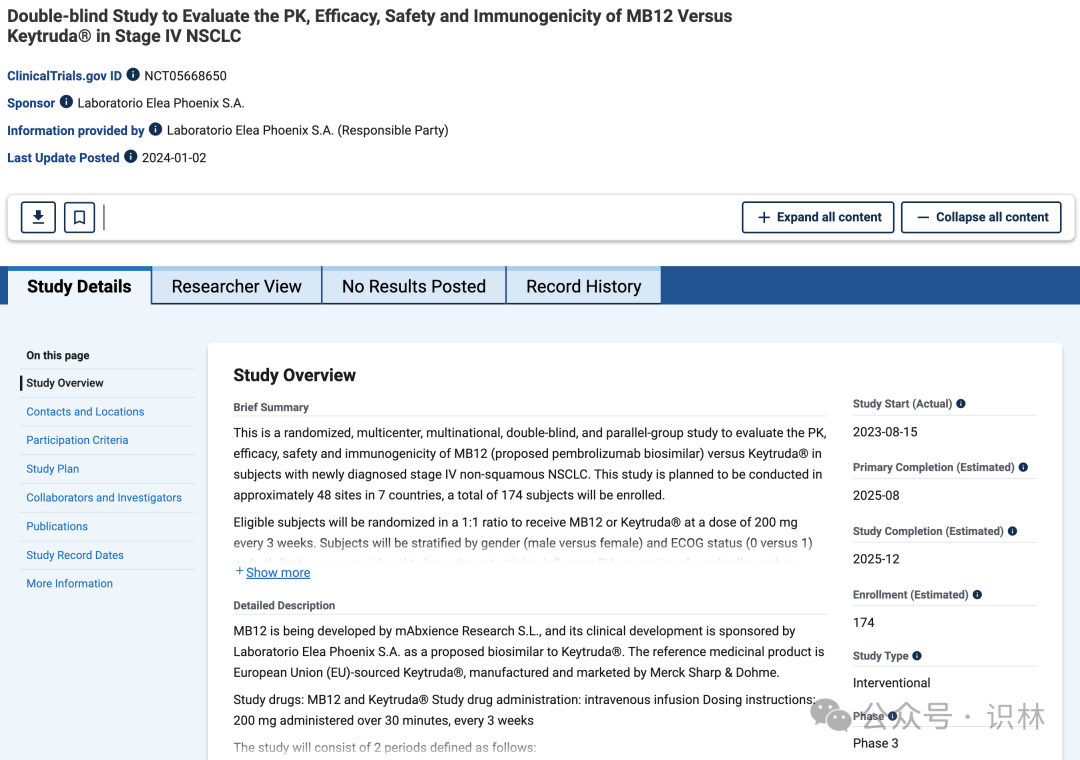Click study completion value 2025-12

tap(876, 559)
